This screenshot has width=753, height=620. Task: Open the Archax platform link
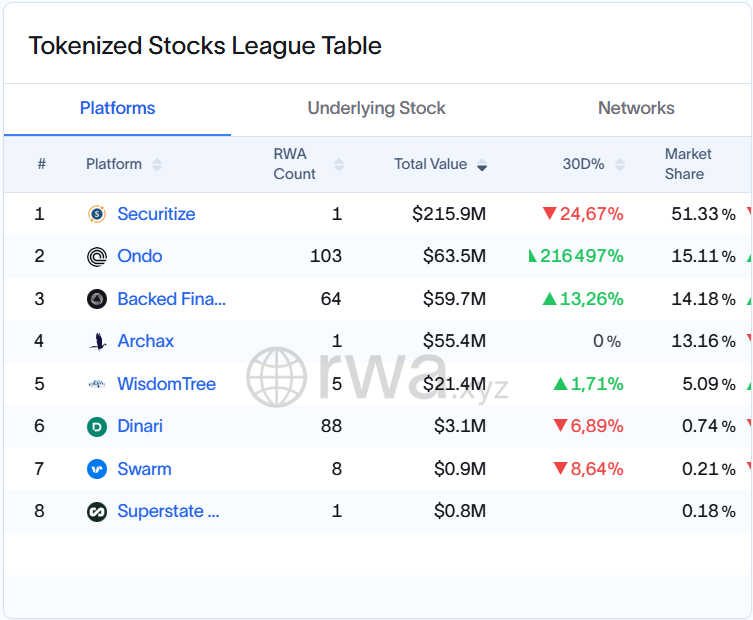146,341
